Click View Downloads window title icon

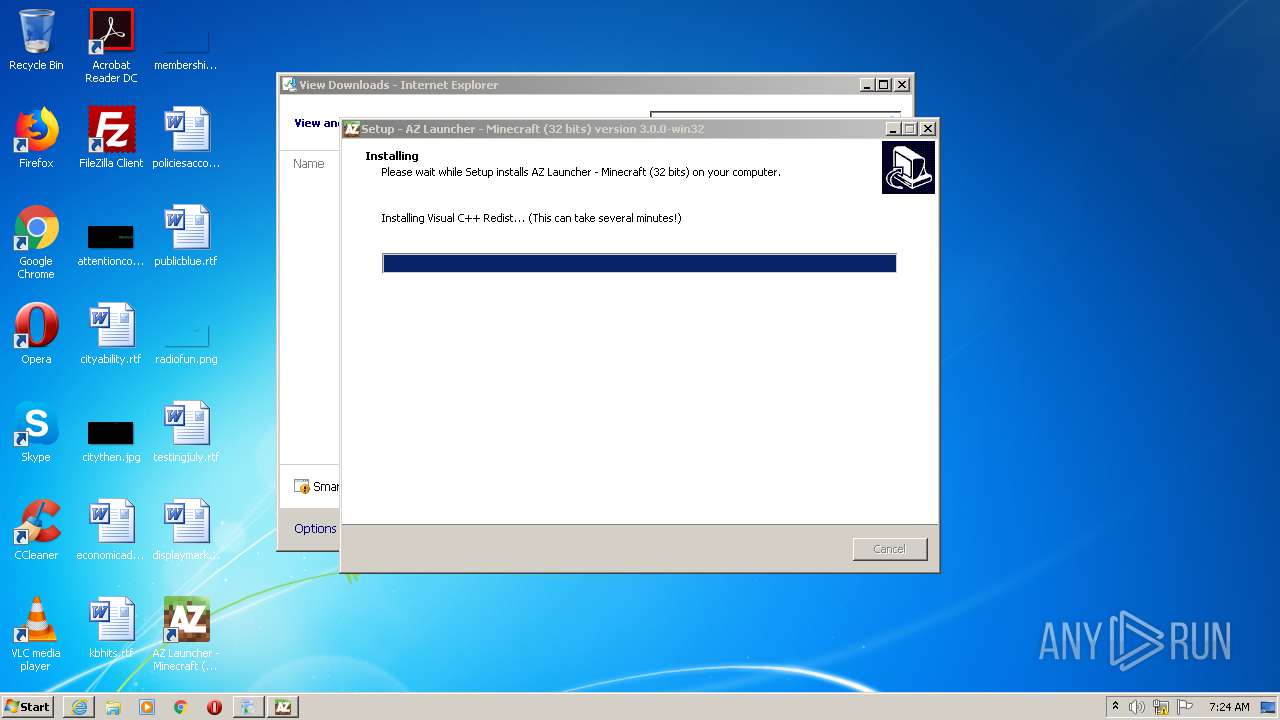pyautogui.click(x=289, y=85)
